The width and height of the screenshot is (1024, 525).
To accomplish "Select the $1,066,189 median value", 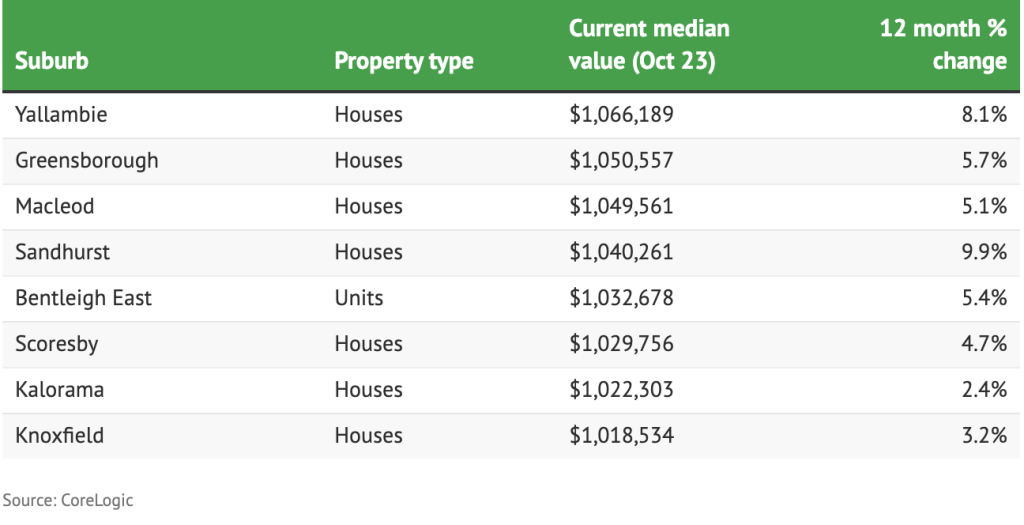I will click(x=621, y=115).
